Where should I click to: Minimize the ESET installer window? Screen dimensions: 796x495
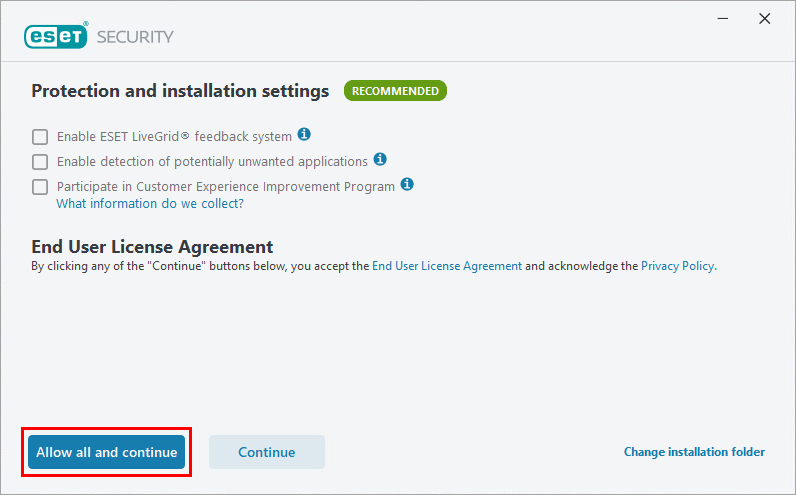[719, 19]
